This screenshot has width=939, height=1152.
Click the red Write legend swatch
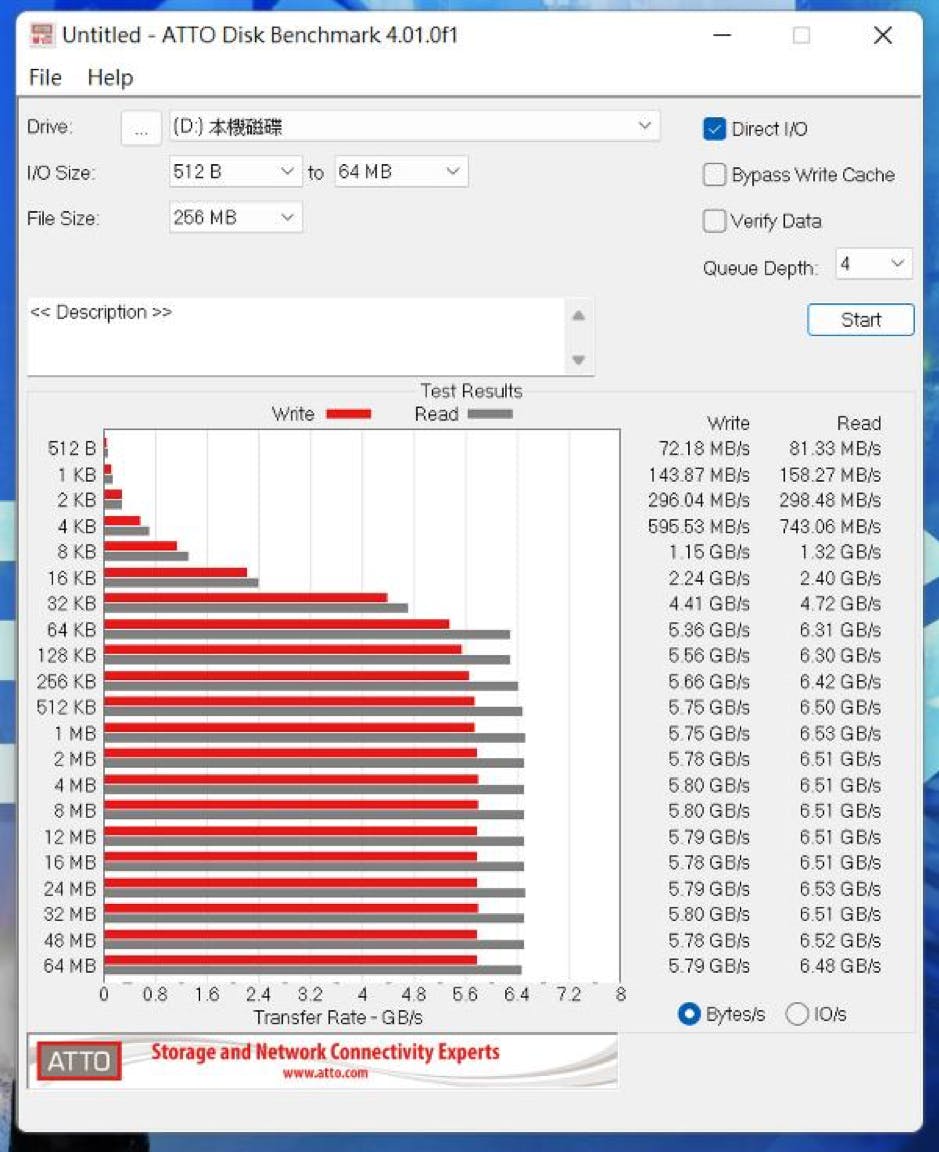pos(349,414)
